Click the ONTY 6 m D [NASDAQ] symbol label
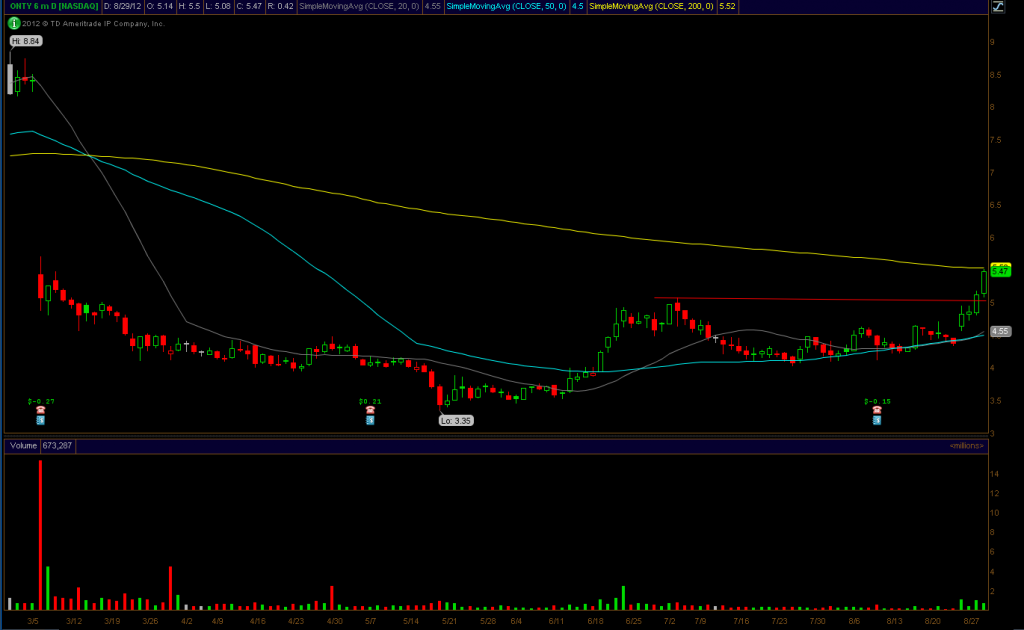 (54, 6)
